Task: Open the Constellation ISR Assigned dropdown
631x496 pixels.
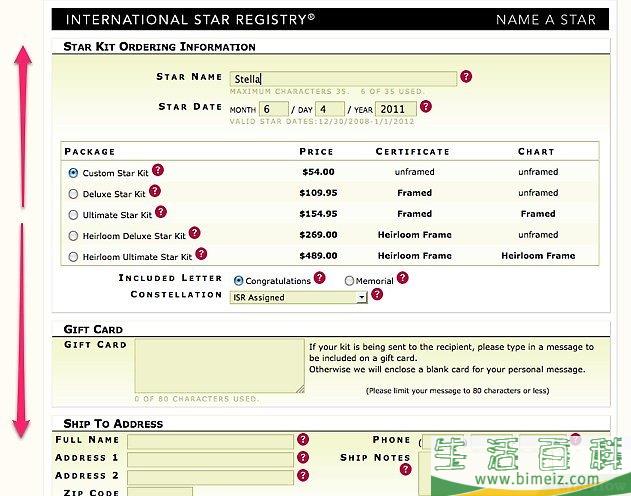Action: point(298,297)
